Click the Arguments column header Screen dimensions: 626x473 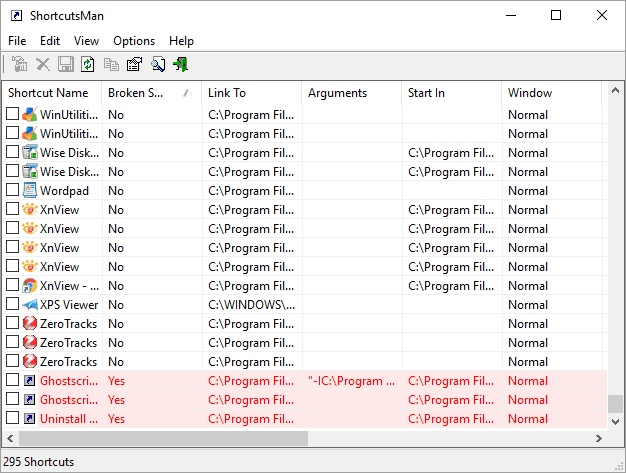click(351, 93)
